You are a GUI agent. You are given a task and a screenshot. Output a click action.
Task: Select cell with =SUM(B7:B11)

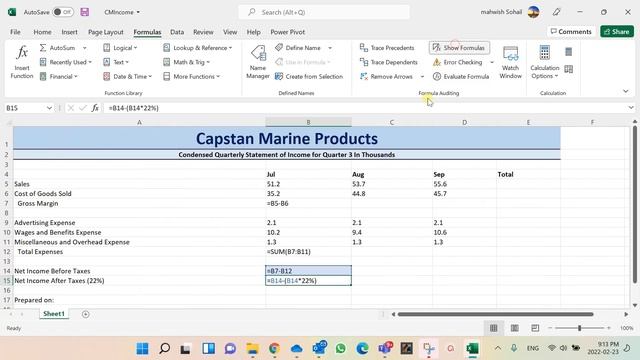point(308,251)
